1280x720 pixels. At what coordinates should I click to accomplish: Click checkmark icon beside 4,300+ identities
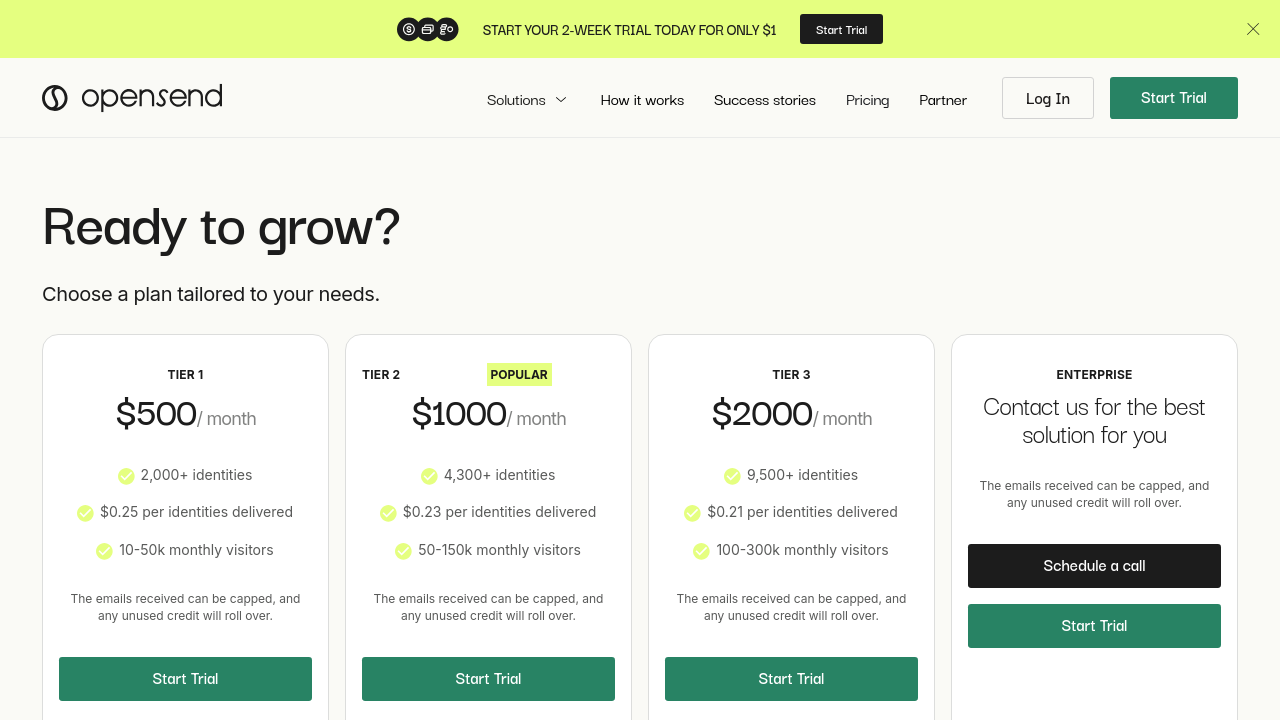click(429, 476)
